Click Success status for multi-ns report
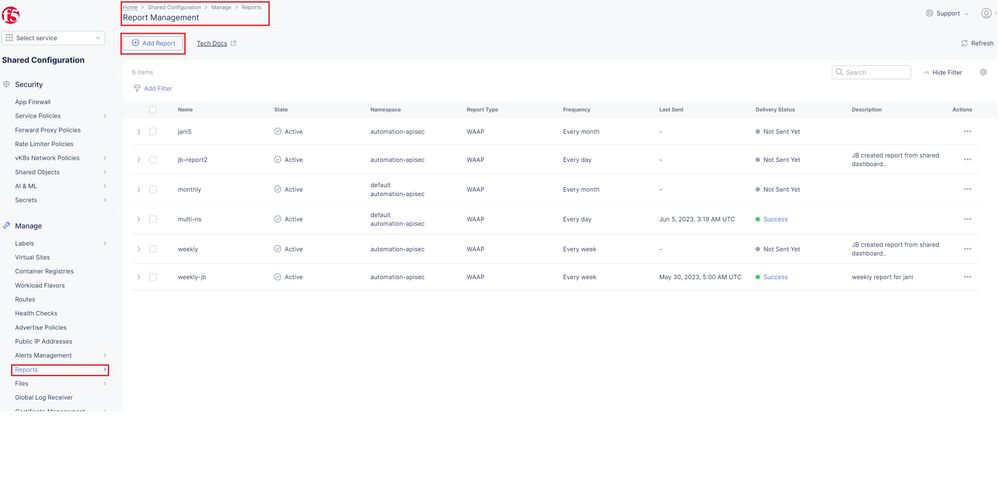 [775, 219]
